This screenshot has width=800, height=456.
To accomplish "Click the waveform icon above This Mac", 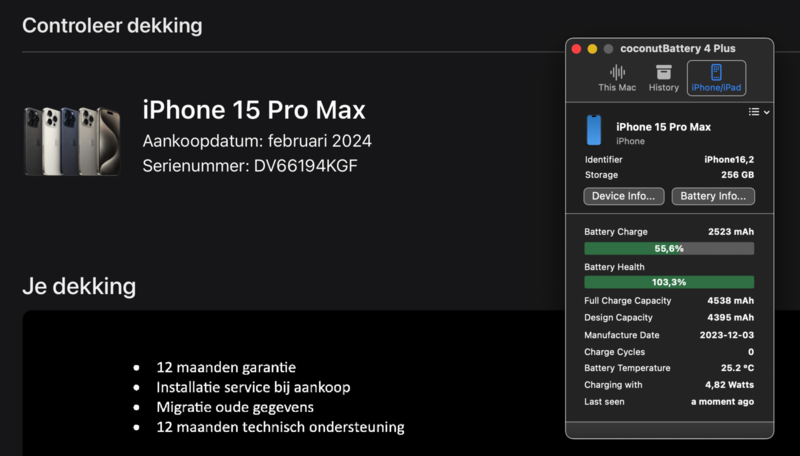I will [x=617, y=72].
